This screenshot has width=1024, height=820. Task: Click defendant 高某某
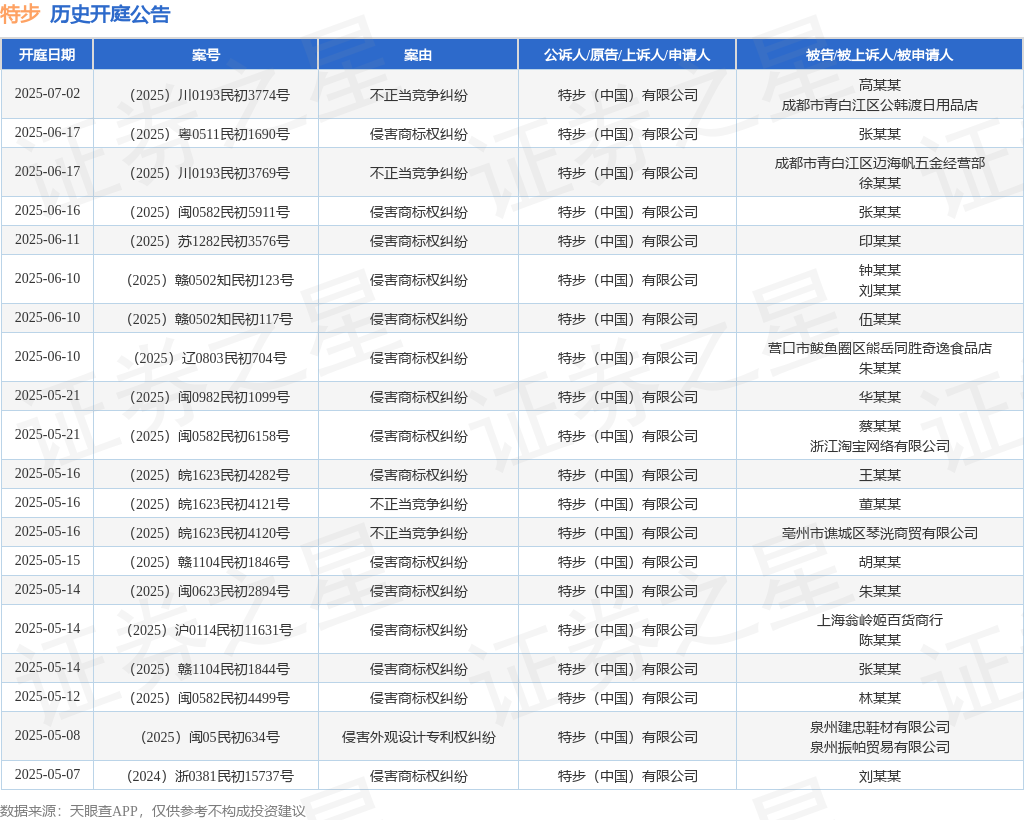[x=880, y=85]
